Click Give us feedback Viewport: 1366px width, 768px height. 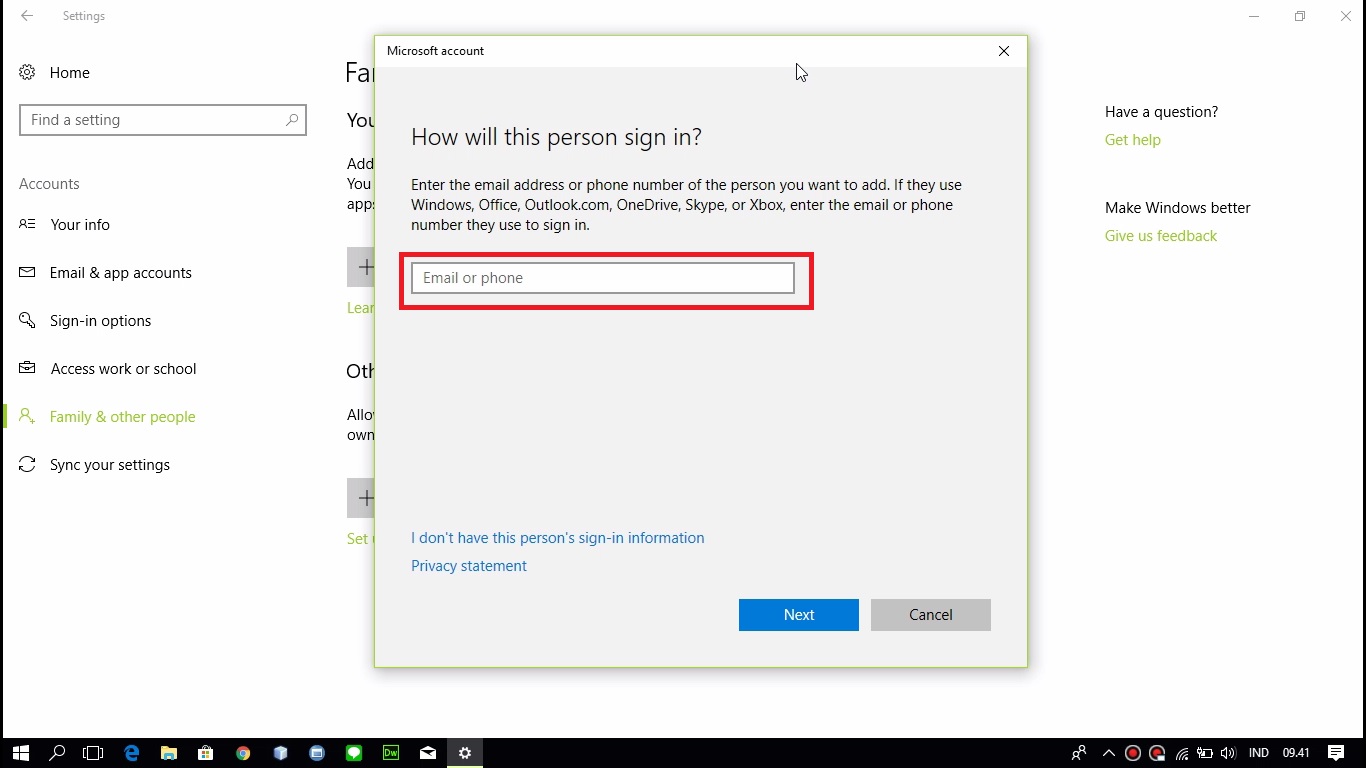(1161, 236)
